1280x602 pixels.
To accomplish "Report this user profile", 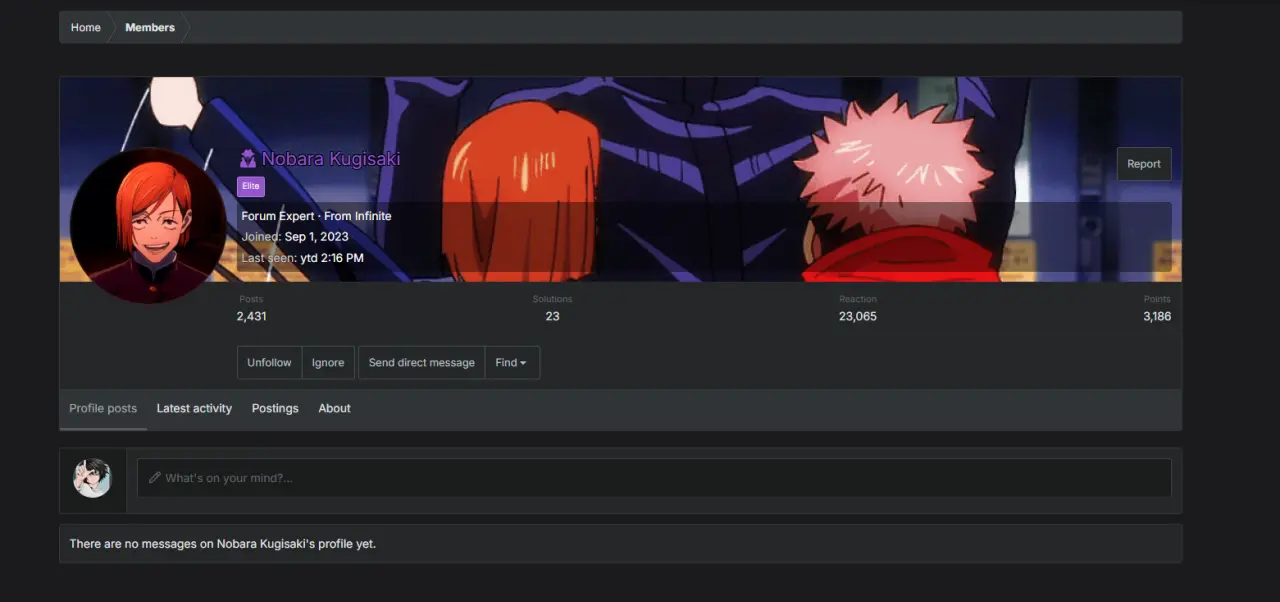I will pos(1144,164).
